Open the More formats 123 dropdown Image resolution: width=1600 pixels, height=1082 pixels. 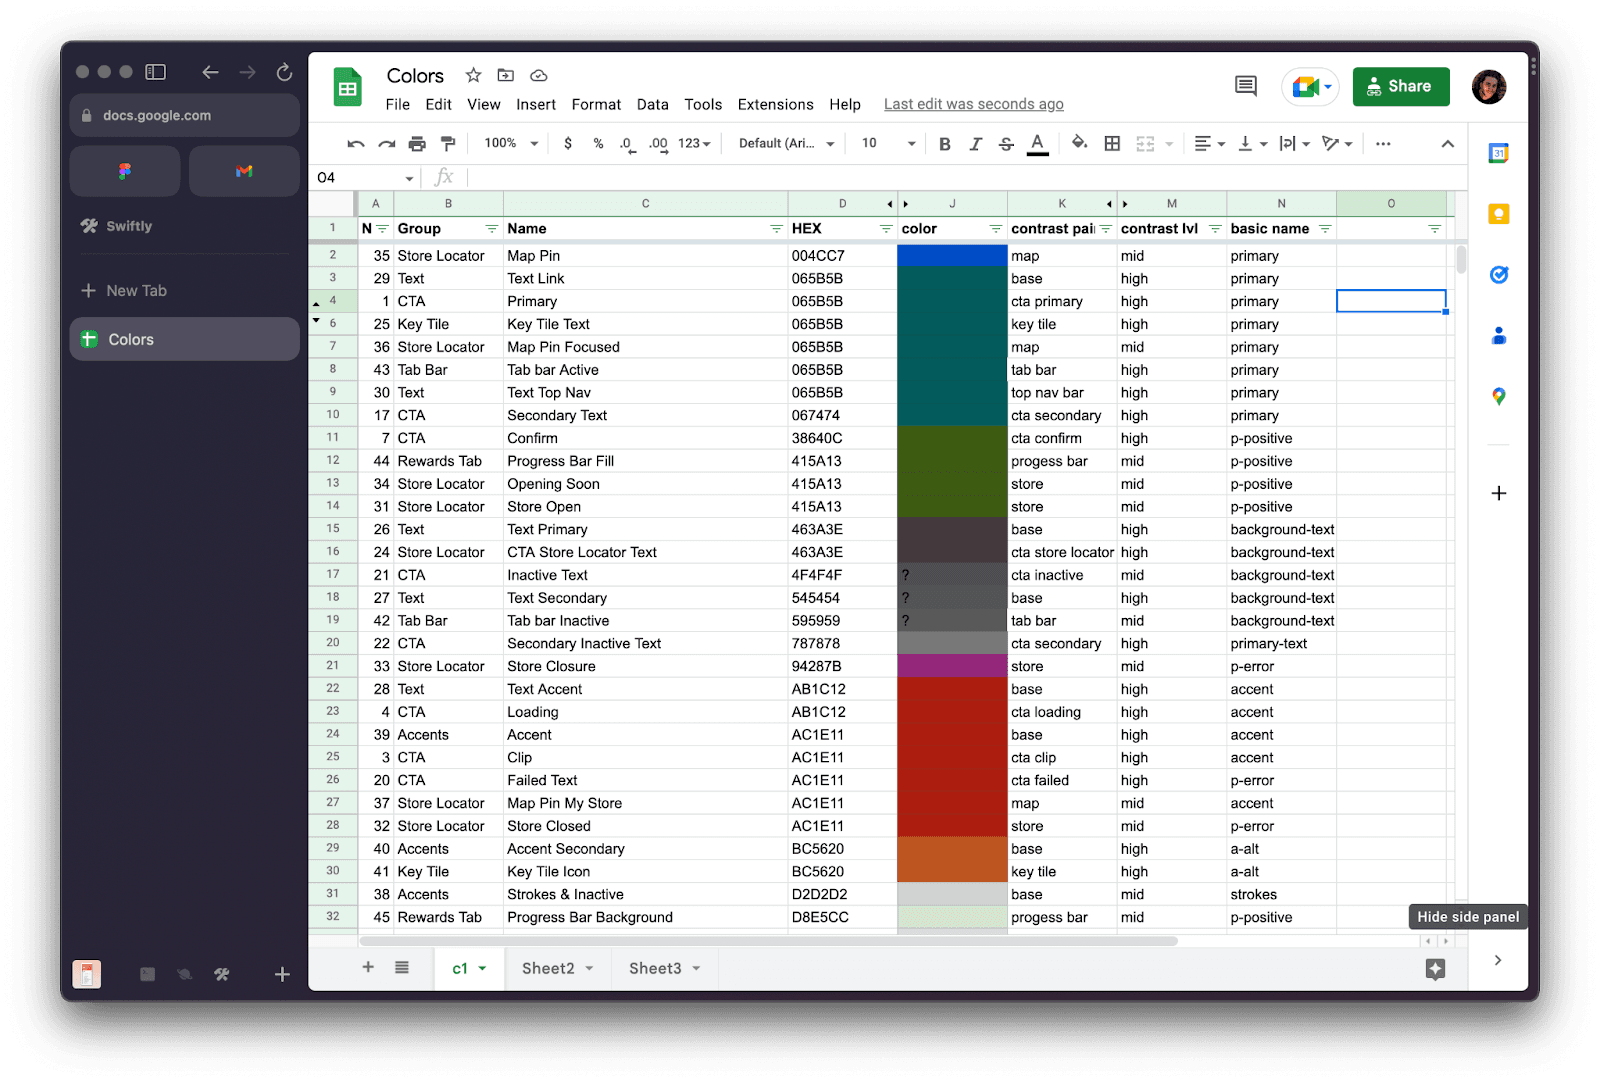[x=694, y=144]
